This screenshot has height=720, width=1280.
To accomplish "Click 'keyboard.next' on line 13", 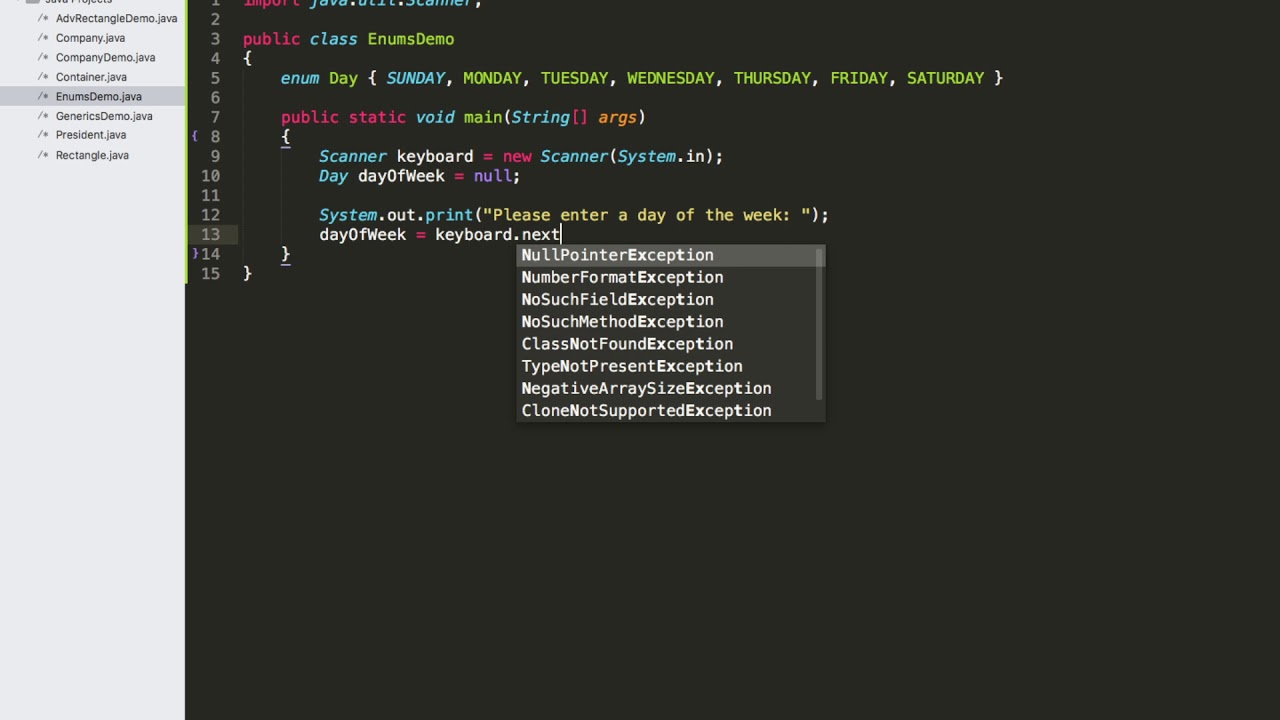I will [x=497, y=234].
